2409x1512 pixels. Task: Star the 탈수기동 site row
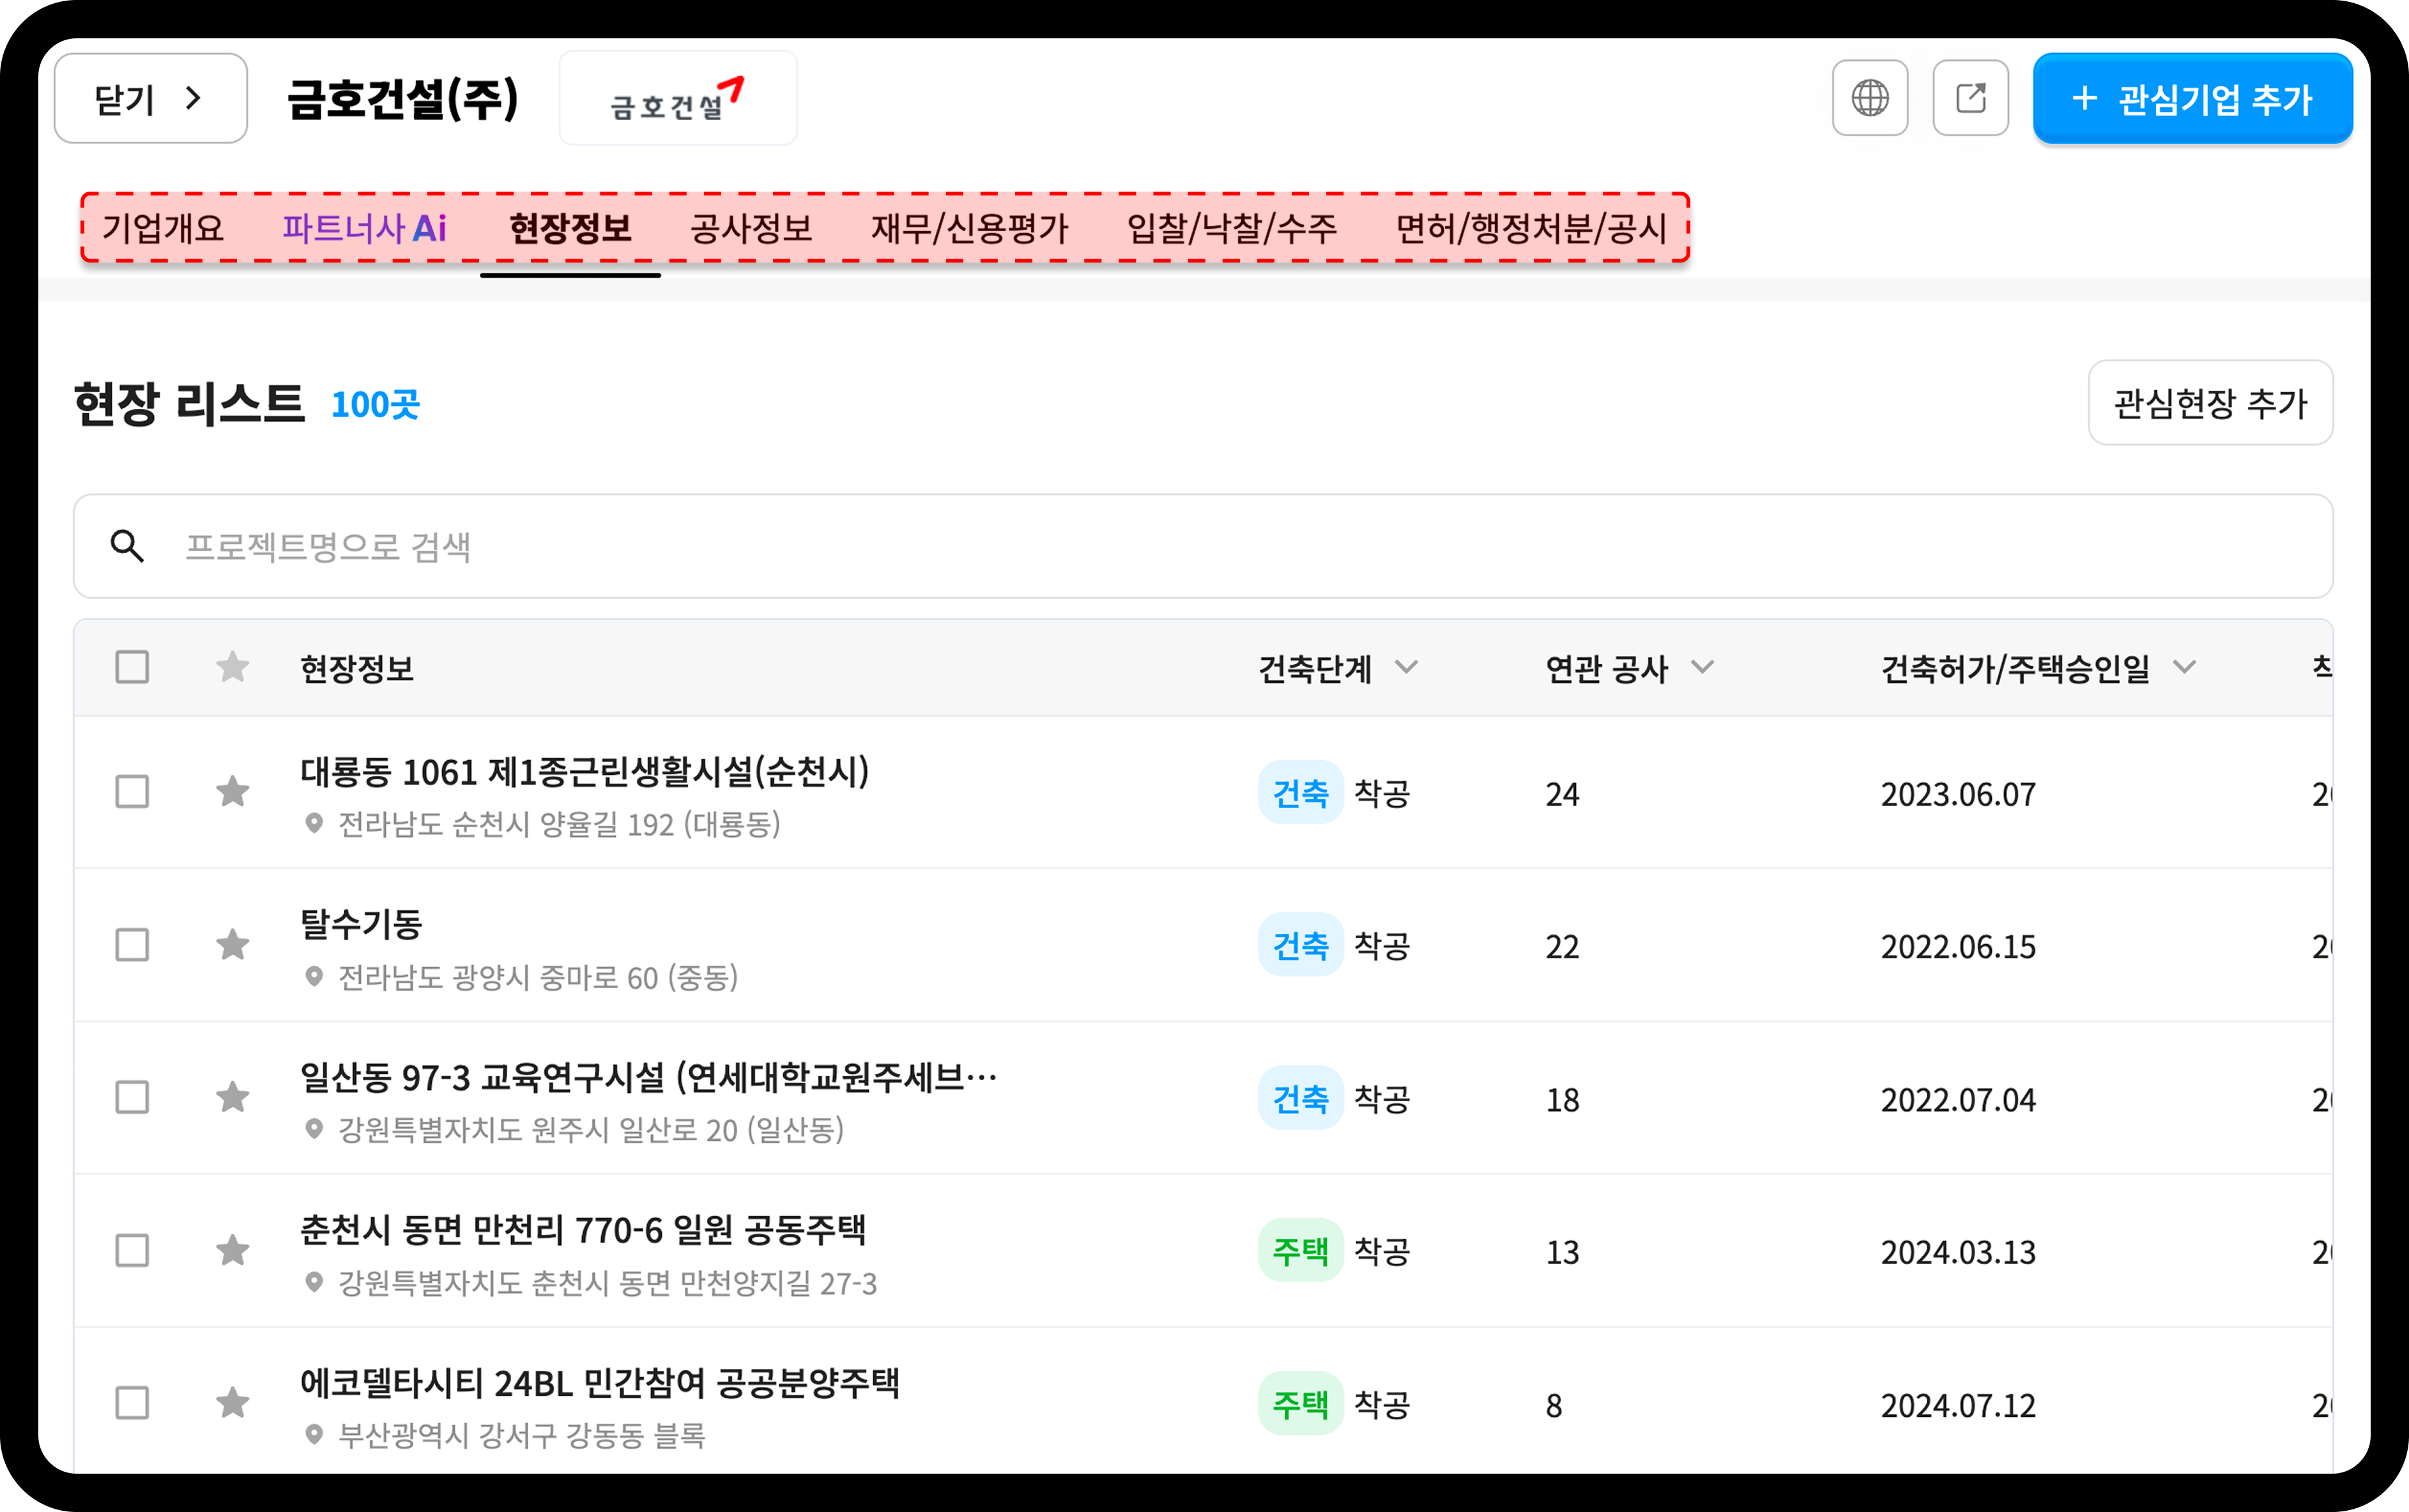(233, 945)
